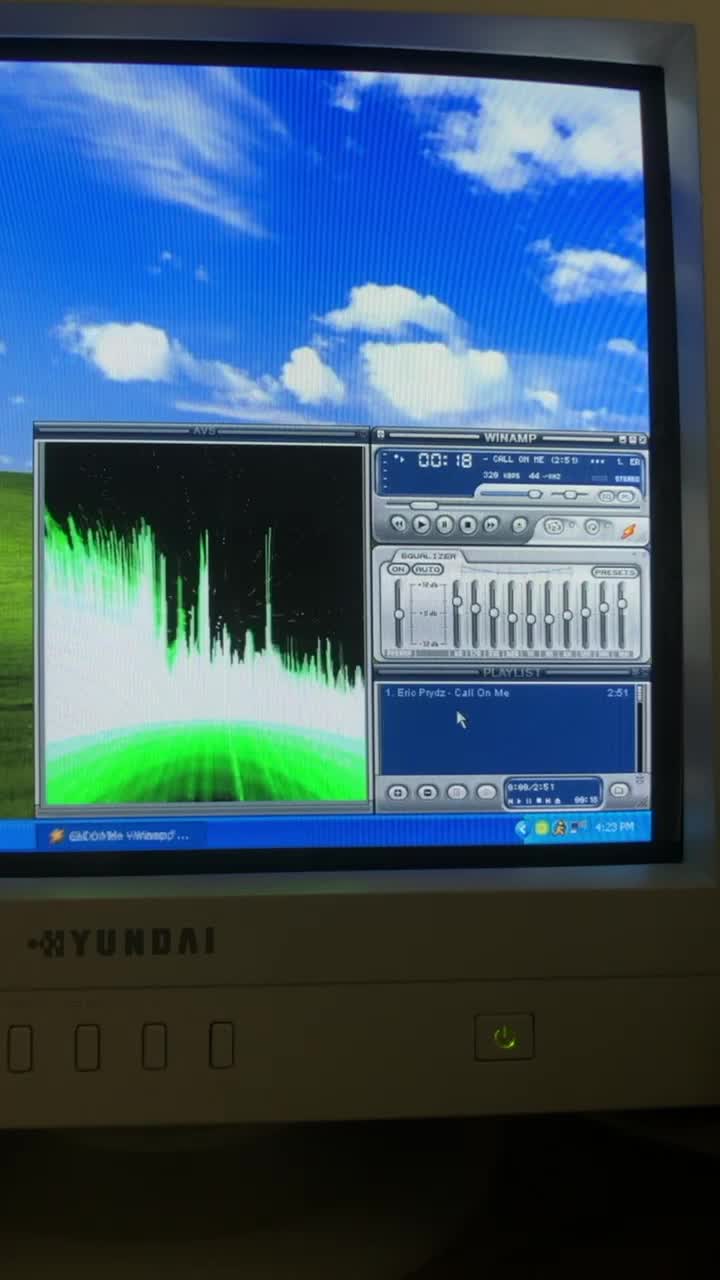Adjust the Winamp balance slider

pyautogui.click(x=570, y=494)
